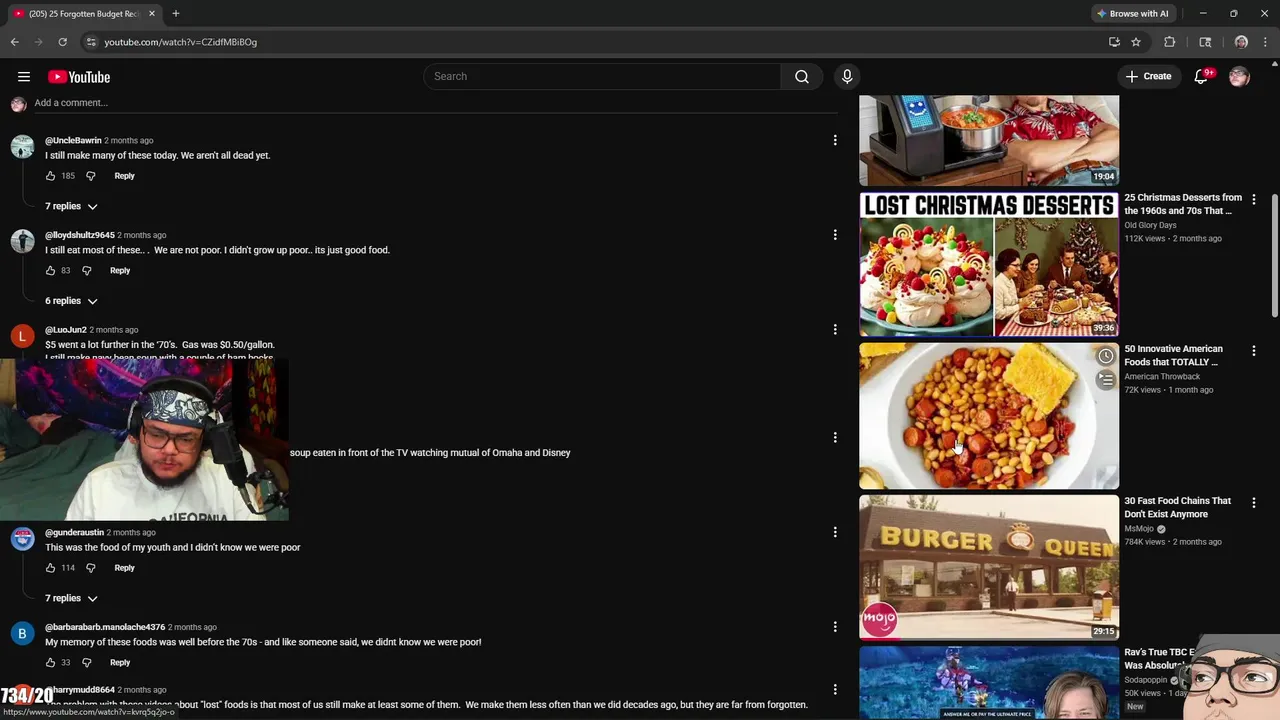Open browser extensions puzzle icon
1280x720 pixels.
coord(1169,42)
